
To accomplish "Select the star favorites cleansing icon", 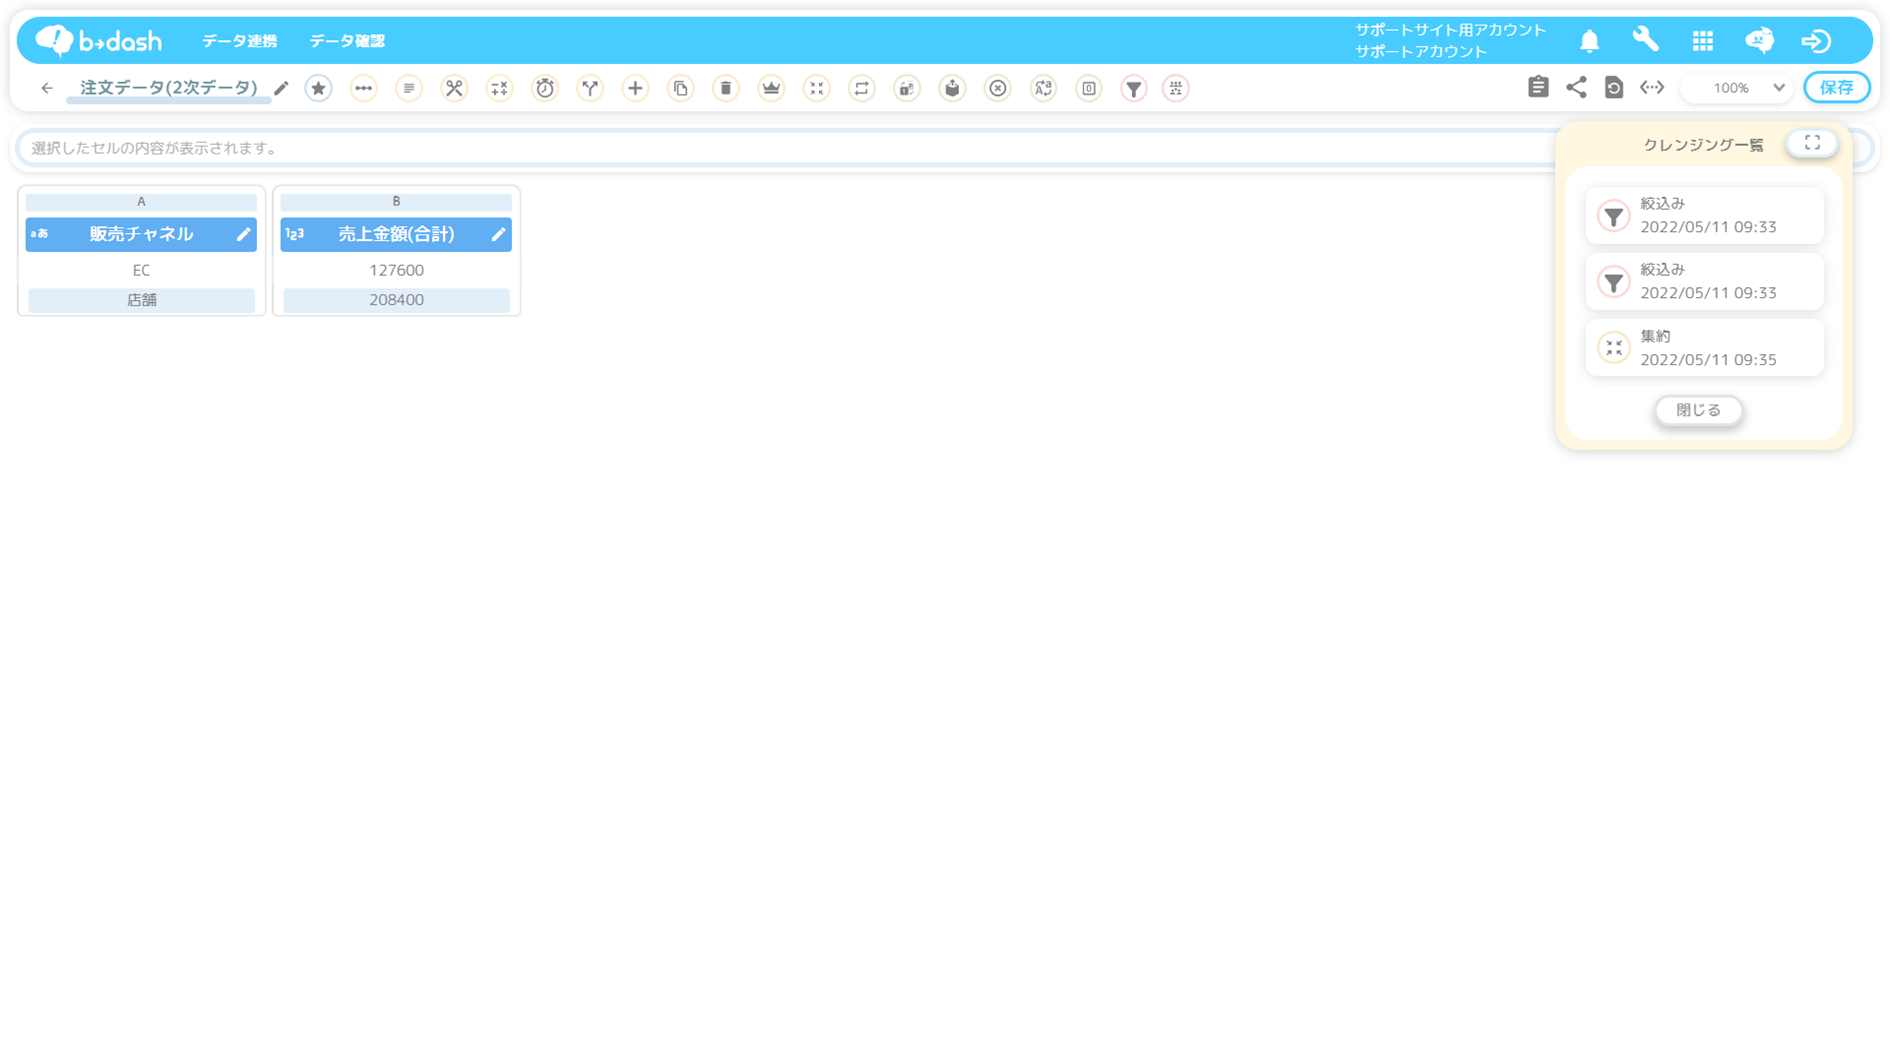I will (x=318, y=88).
